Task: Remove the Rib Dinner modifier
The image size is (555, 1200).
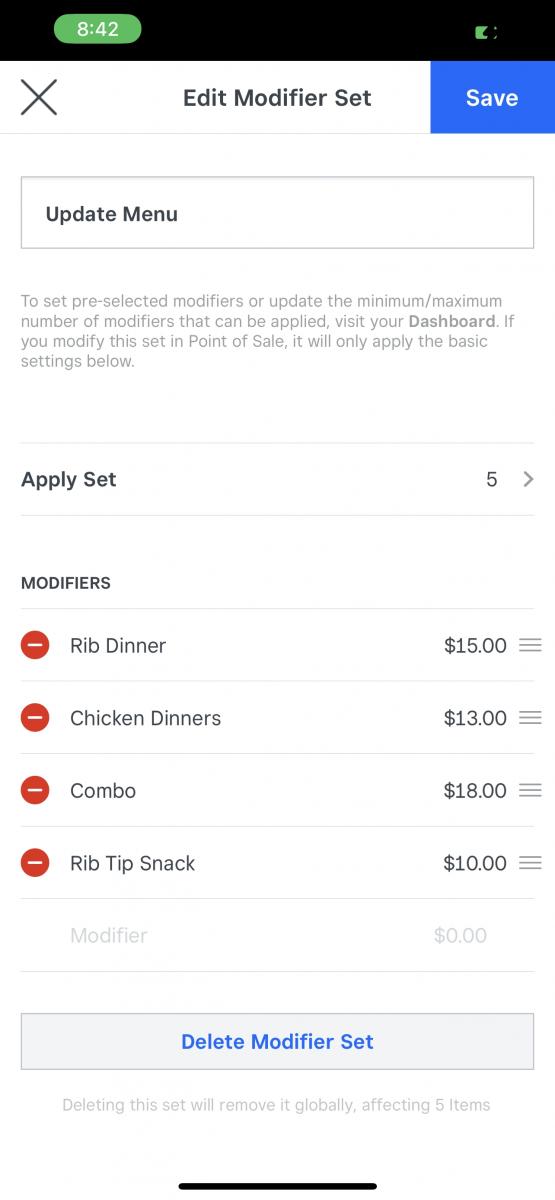Action: tap(35, 645)
